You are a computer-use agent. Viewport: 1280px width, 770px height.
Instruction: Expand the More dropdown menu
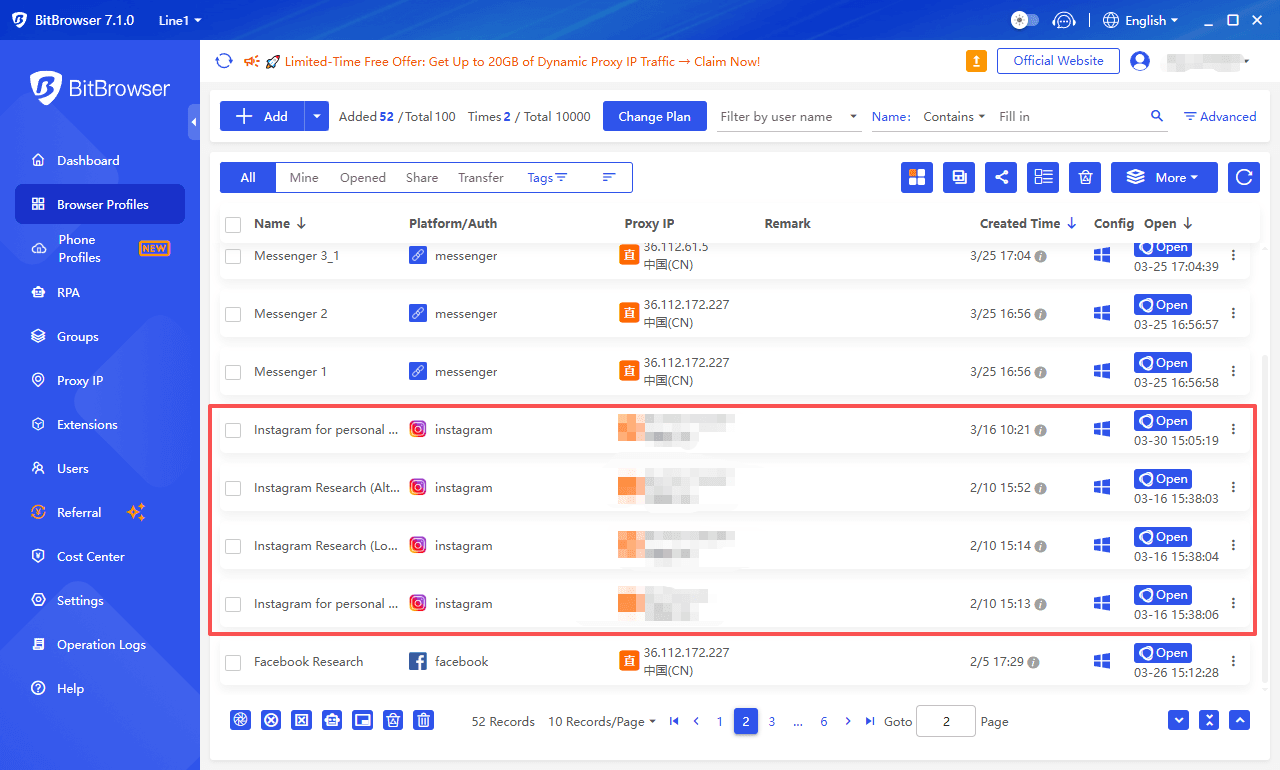[x=1164, y=177]
